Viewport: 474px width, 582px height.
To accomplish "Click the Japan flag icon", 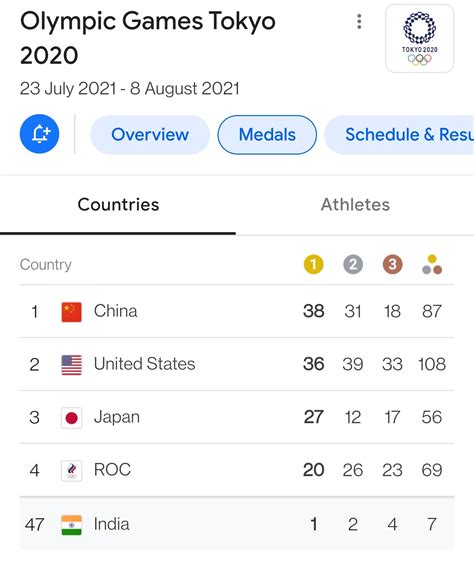I will click(x=71, y=418).
